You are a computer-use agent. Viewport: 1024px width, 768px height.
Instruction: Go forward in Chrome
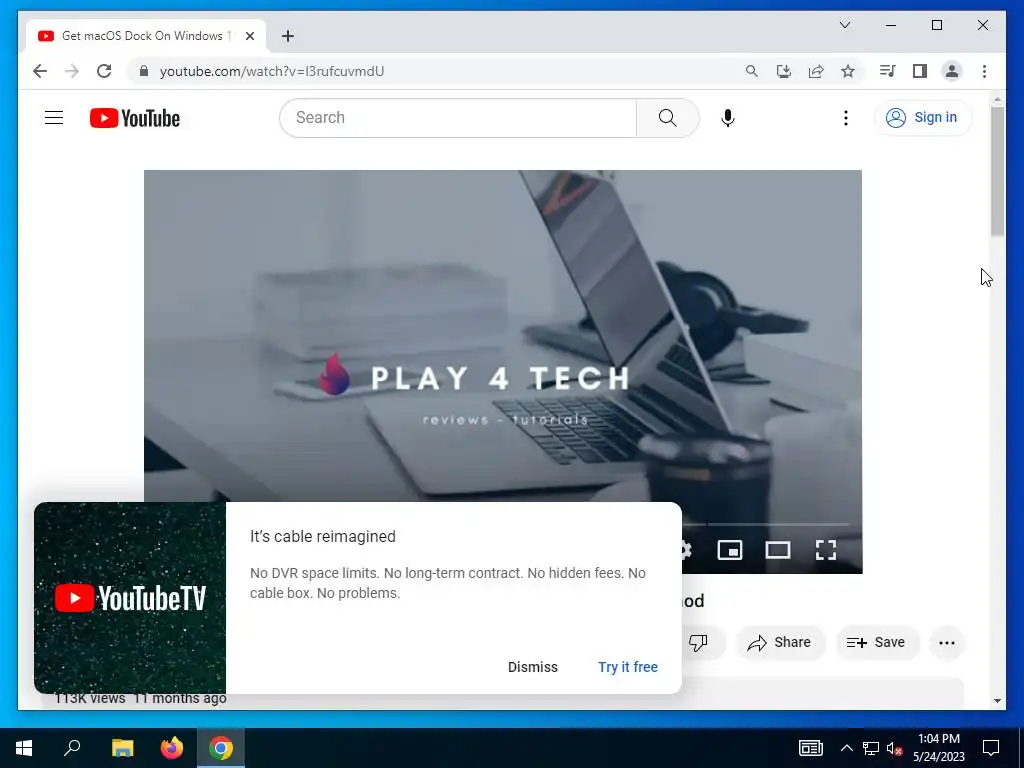point(72,71)
